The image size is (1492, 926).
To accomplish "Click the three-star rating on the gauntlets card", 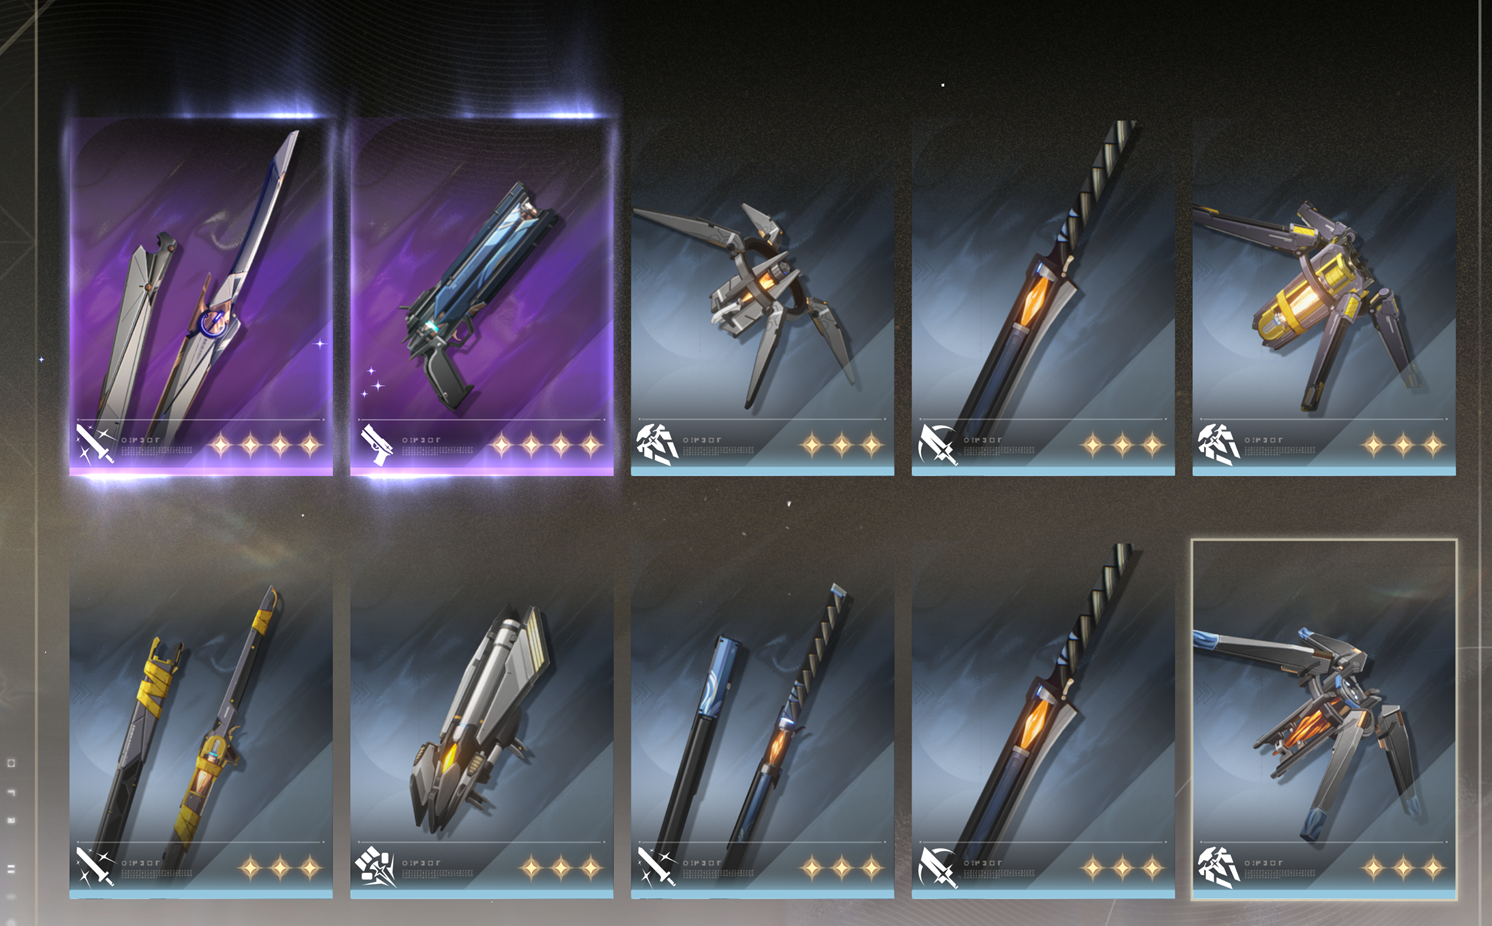I will click(561, 868).
